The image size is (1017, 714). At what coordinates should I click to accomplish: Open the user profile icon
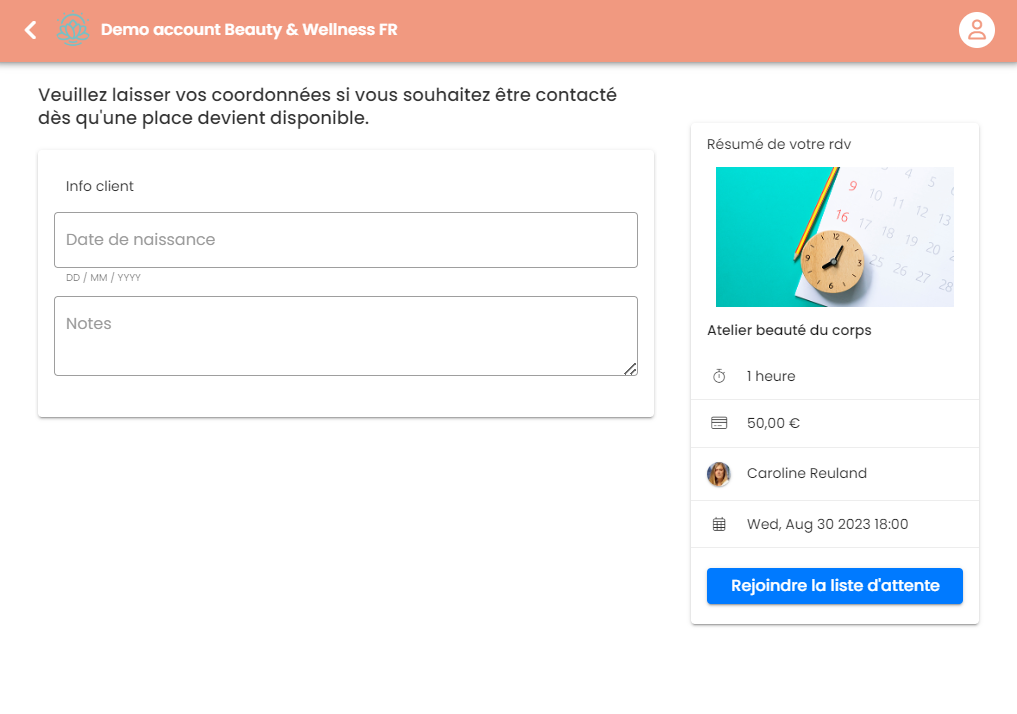pyautogui.click(x=976, y=30)
